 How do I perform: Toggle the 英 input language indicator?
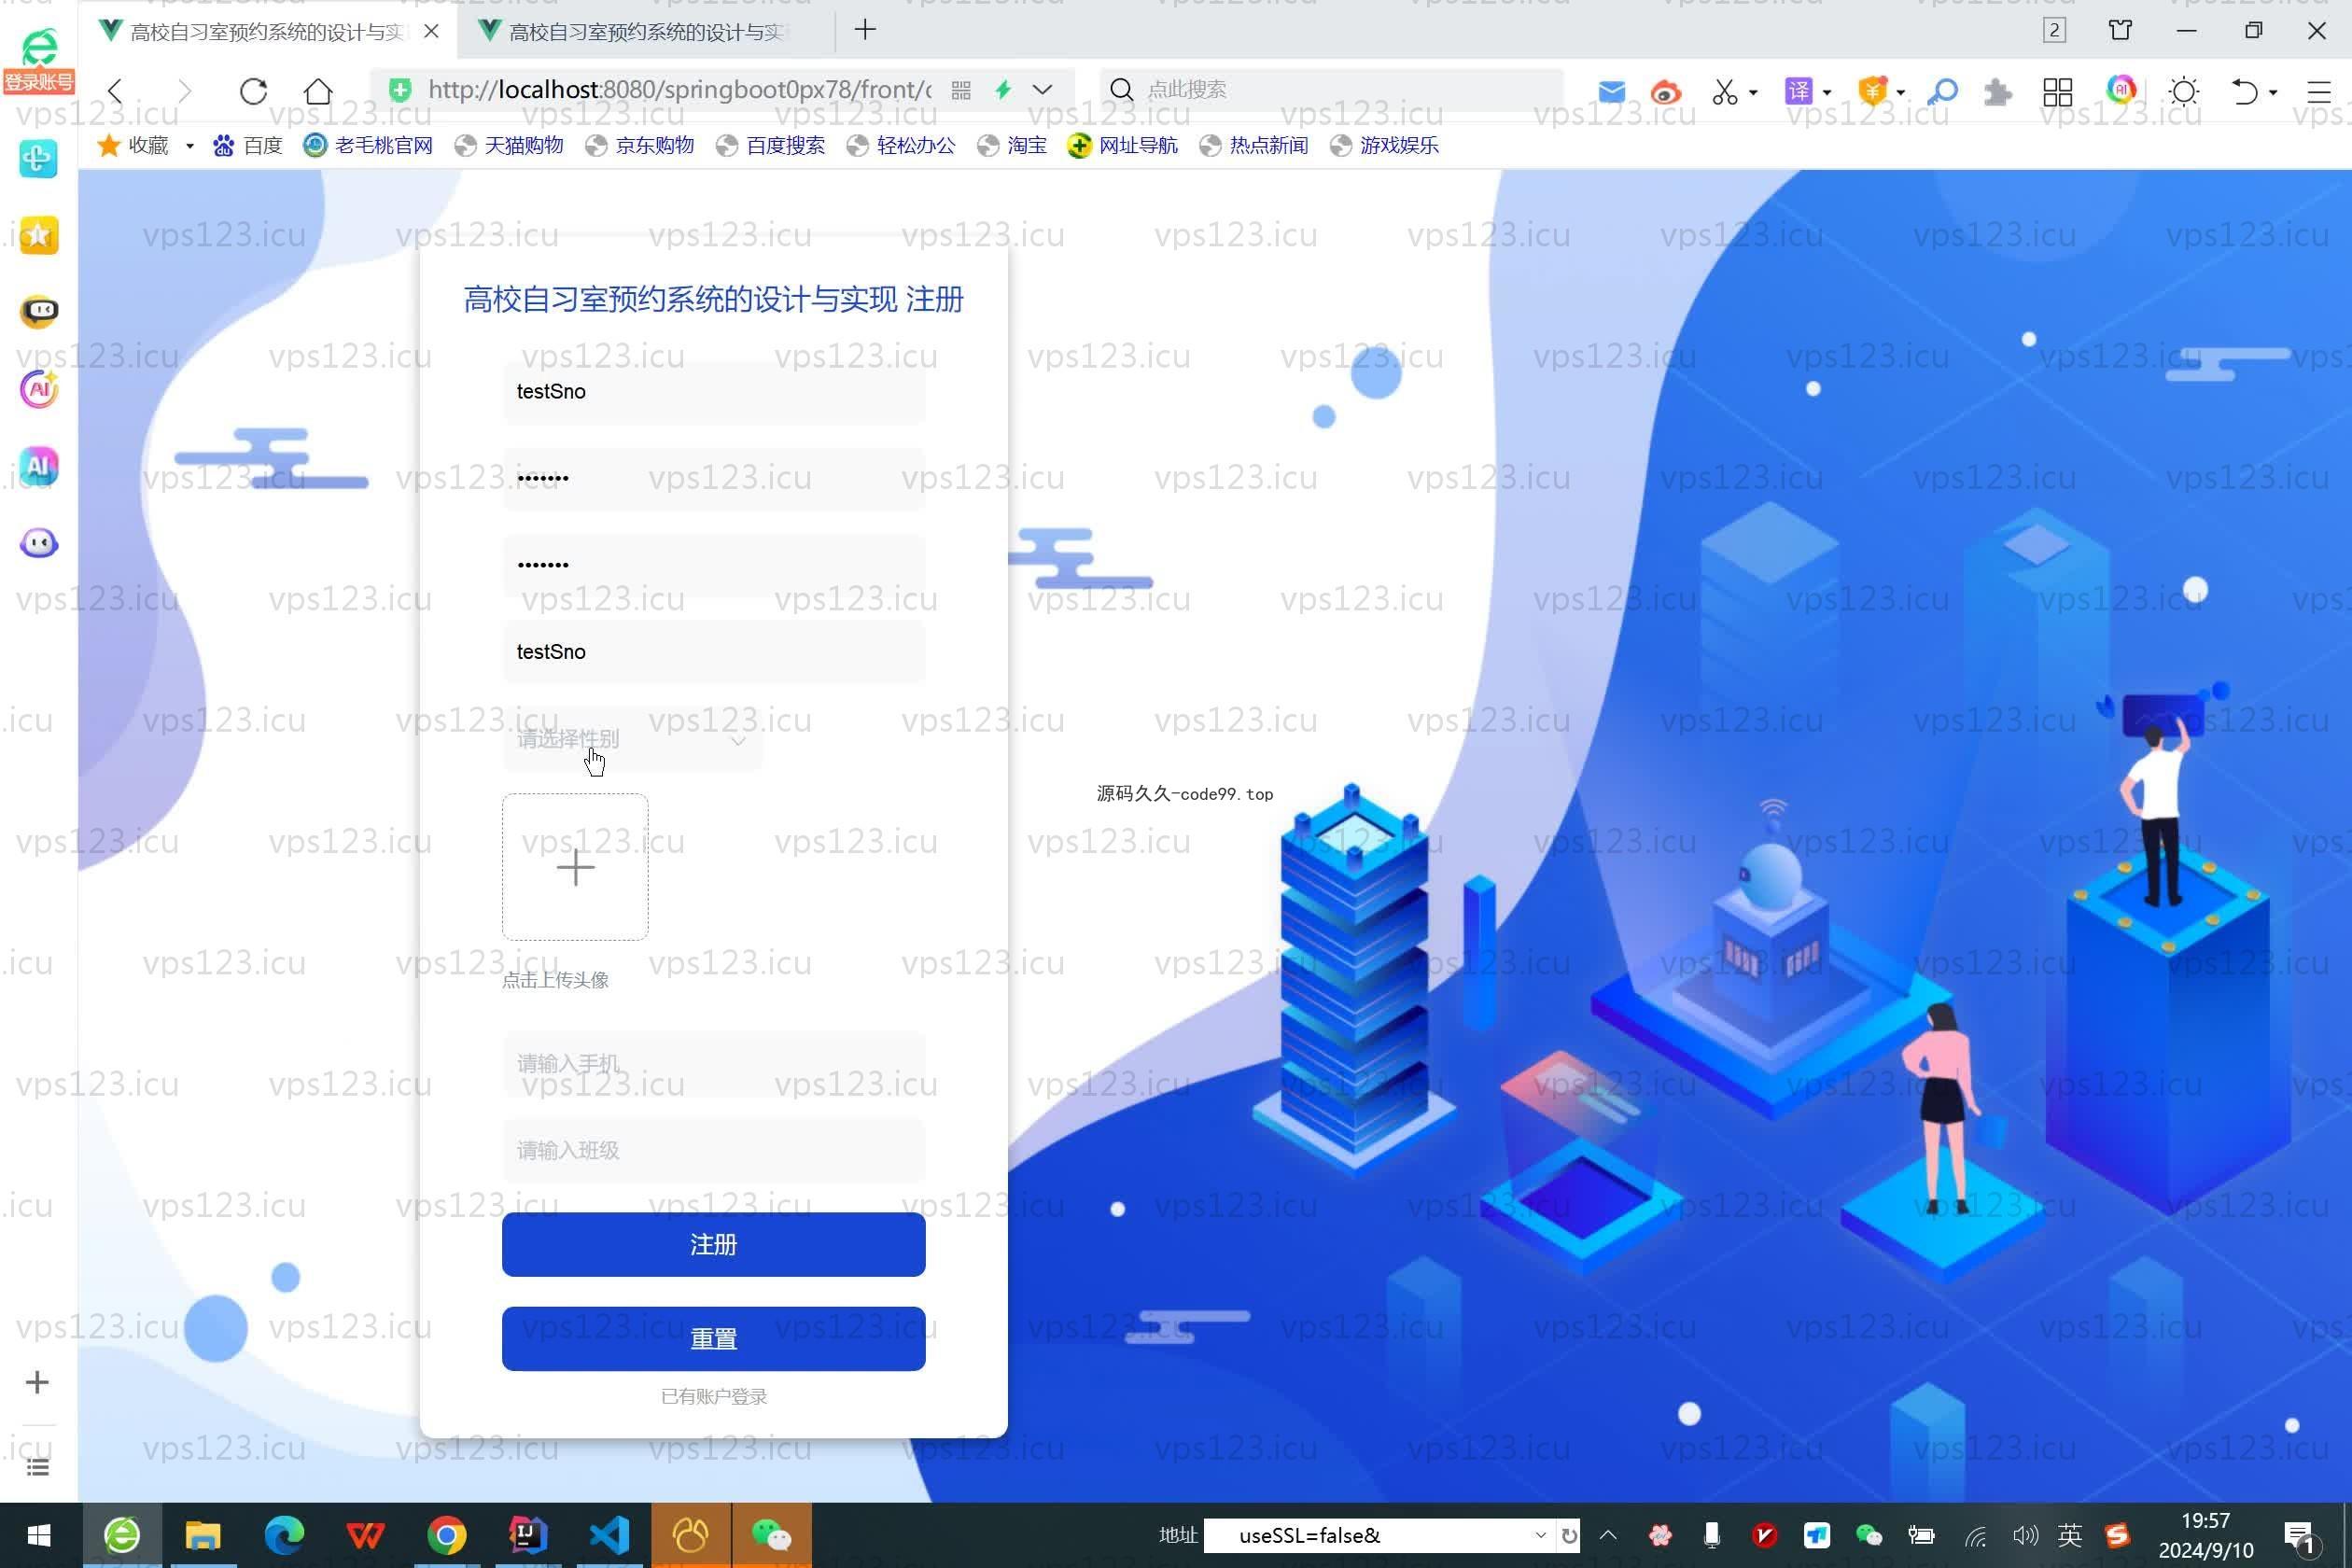[2070, 1535]
